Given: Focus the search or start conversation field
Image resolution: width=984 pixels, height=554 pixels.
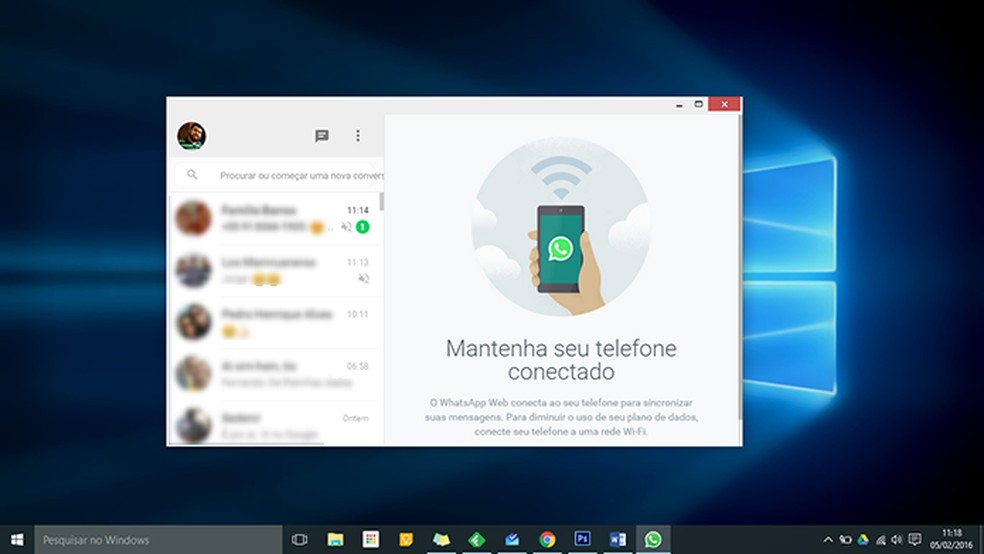Looking at the screenshot, I should tap(279, 175).
